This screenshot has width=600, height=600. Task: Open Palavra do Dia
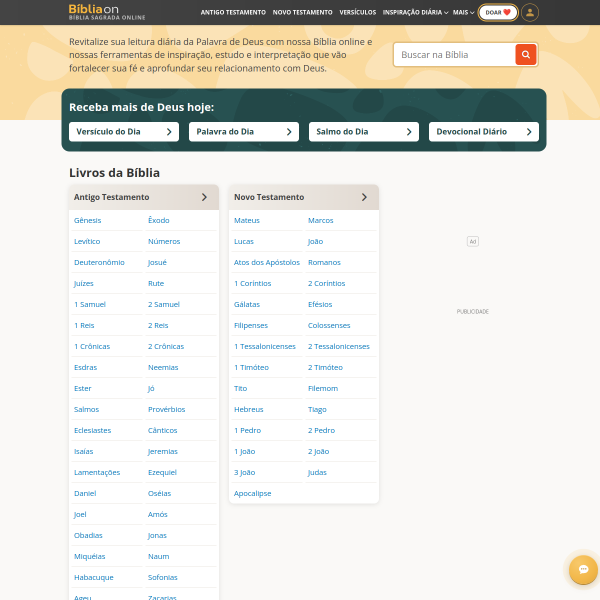[x=244, y=132]
